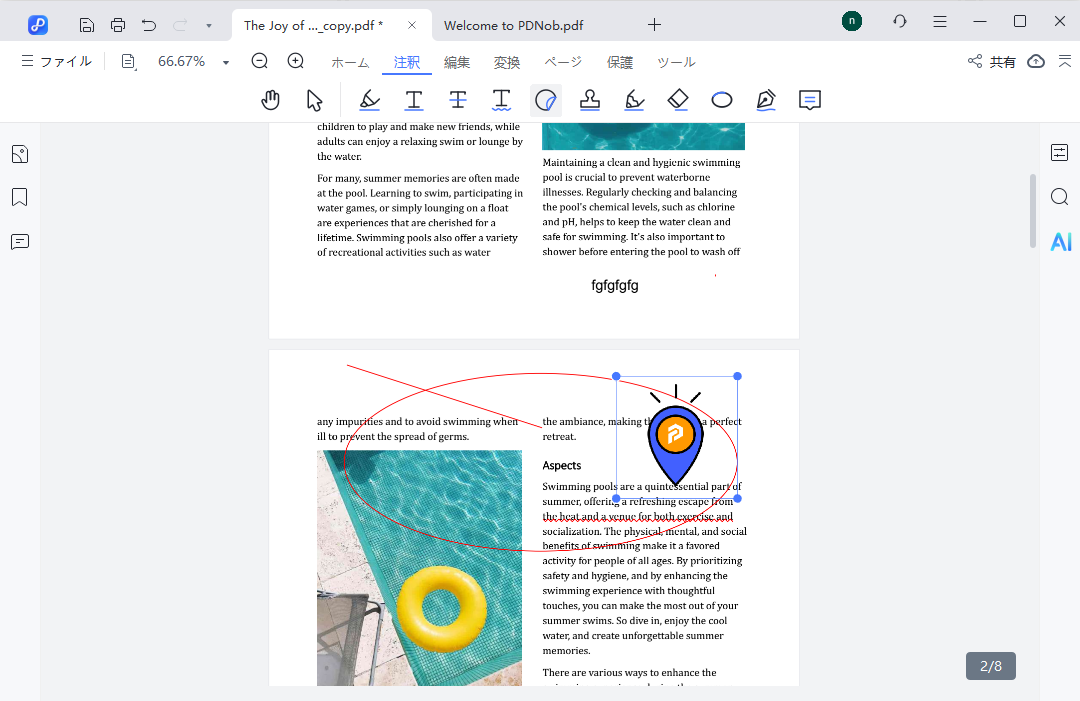This screenshot has height=701, width=1080.
Task: Open the page thumbnails panel
Action: 20,154
